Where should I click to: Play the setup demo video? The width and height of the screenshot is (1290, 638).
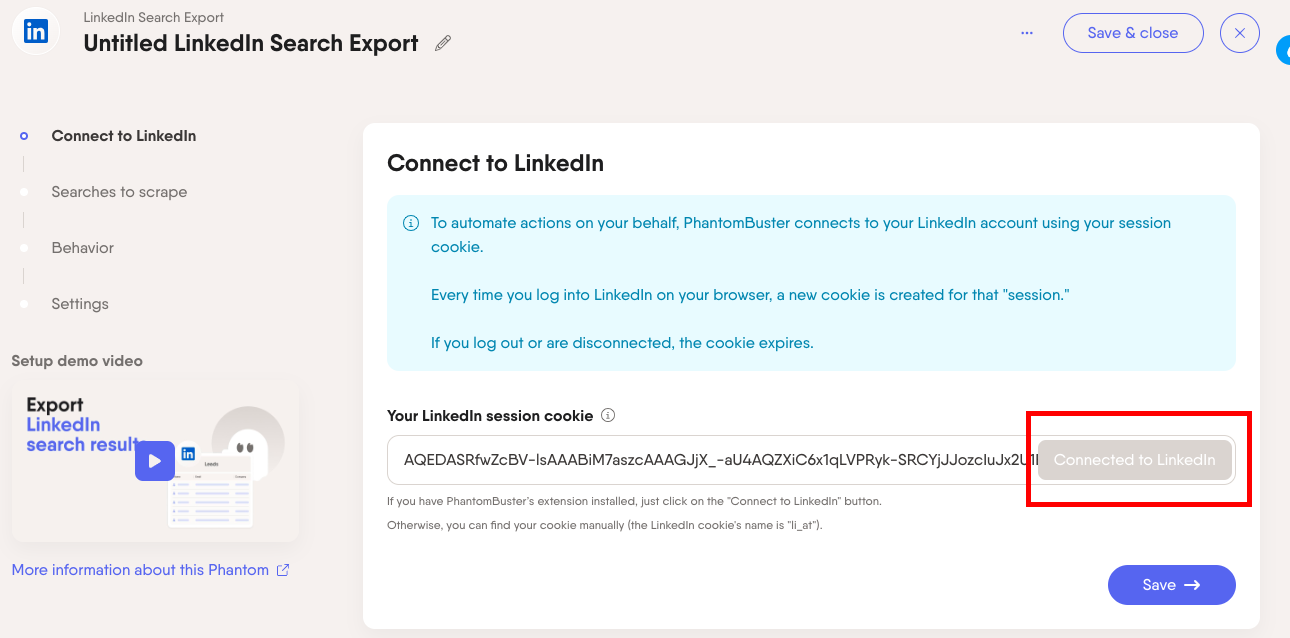point(155,461)
